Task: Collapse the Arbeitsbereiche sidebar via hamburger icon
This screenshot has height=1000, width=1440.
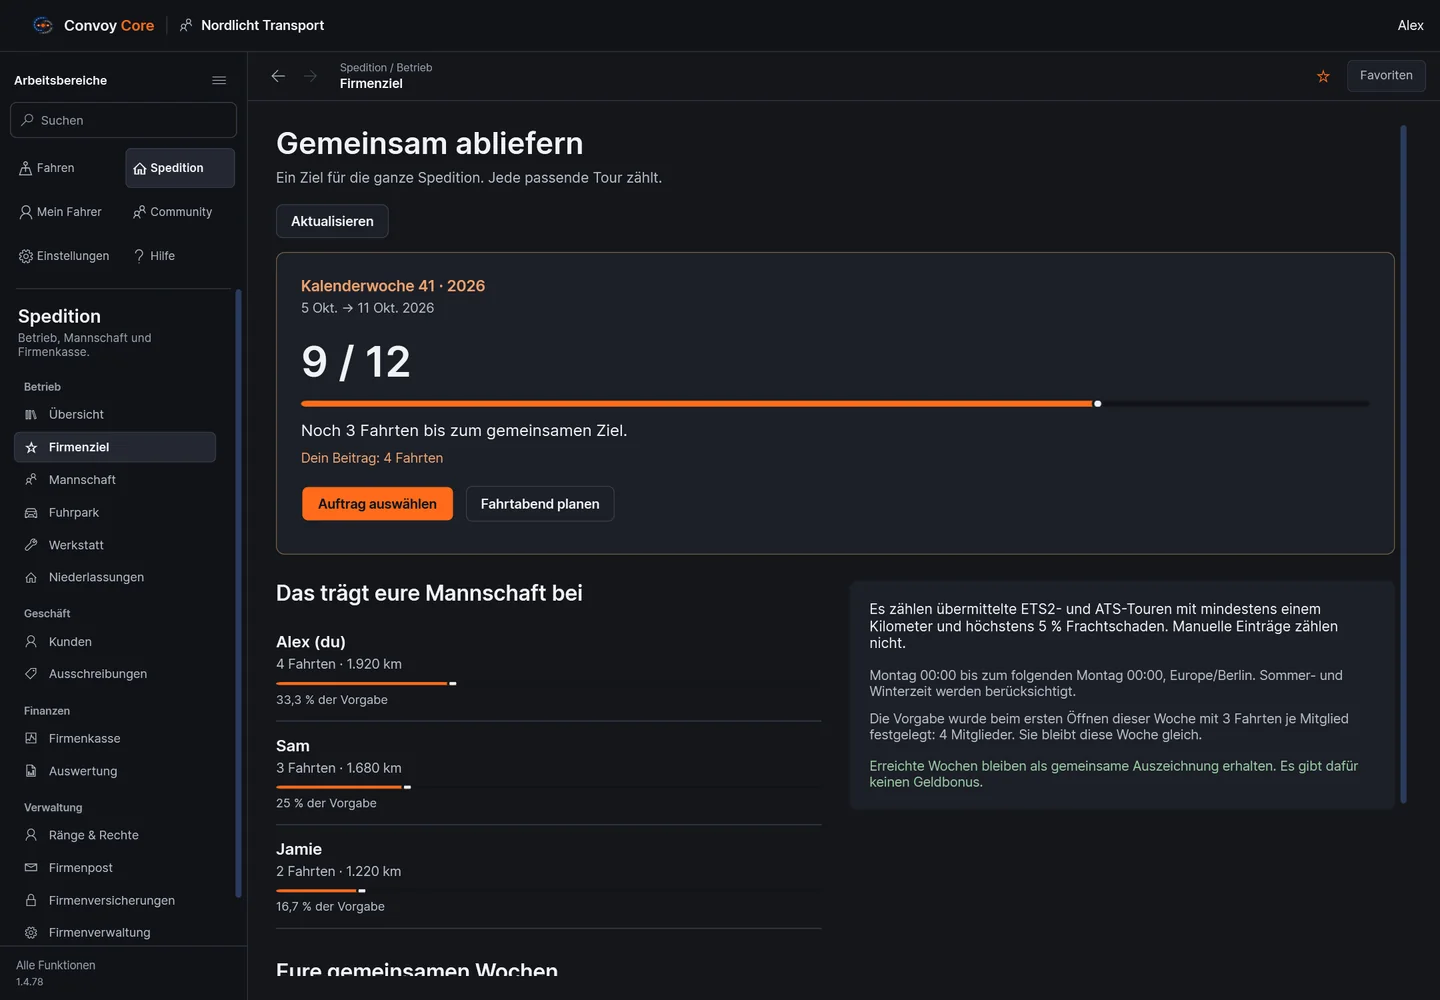Action: point(219,80)
